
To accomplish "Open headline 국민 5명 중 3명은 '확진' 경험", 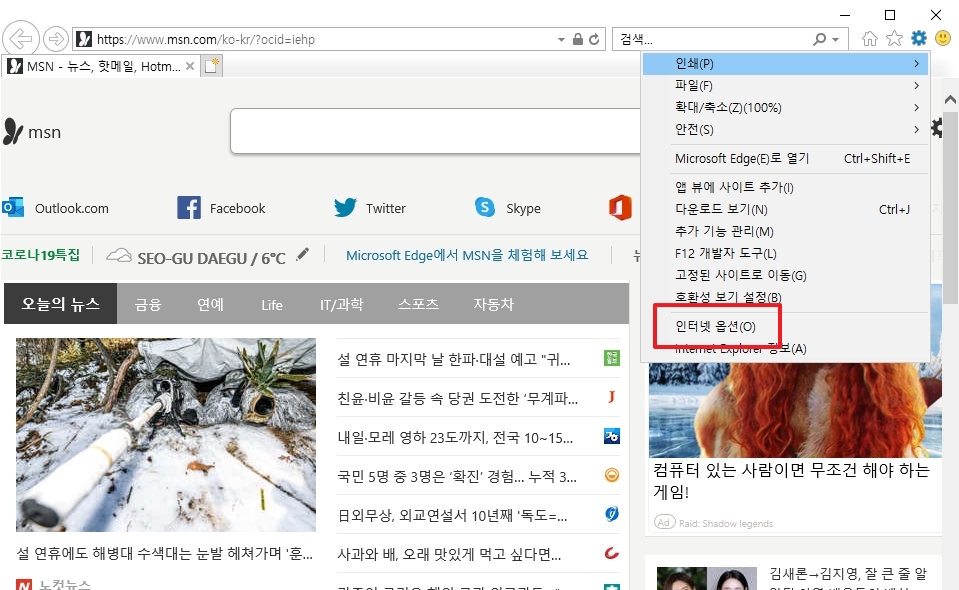I will pos(457,476).
